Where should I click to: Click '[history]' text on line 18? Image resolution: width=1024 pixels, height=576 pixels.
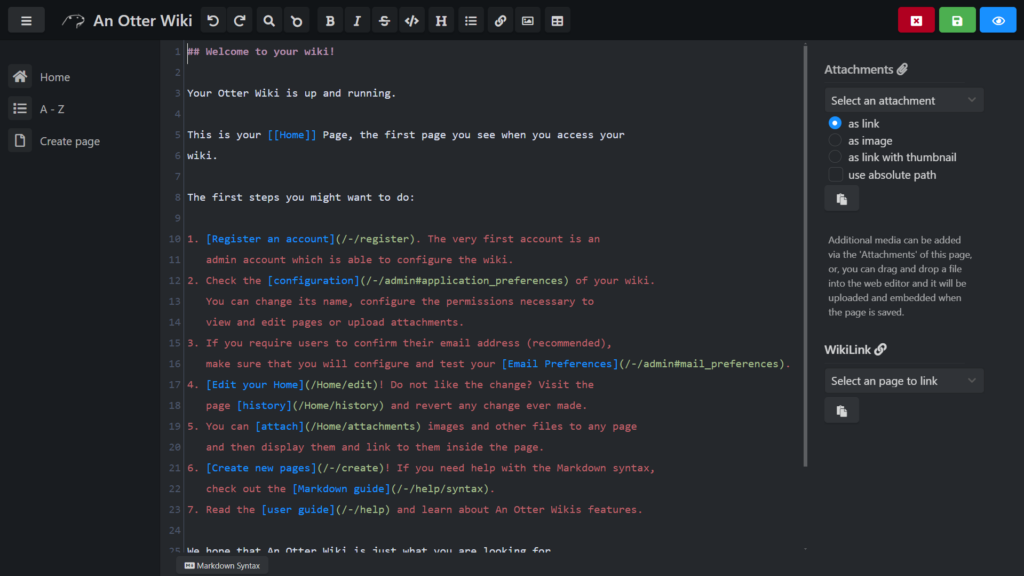pos(264,406)
